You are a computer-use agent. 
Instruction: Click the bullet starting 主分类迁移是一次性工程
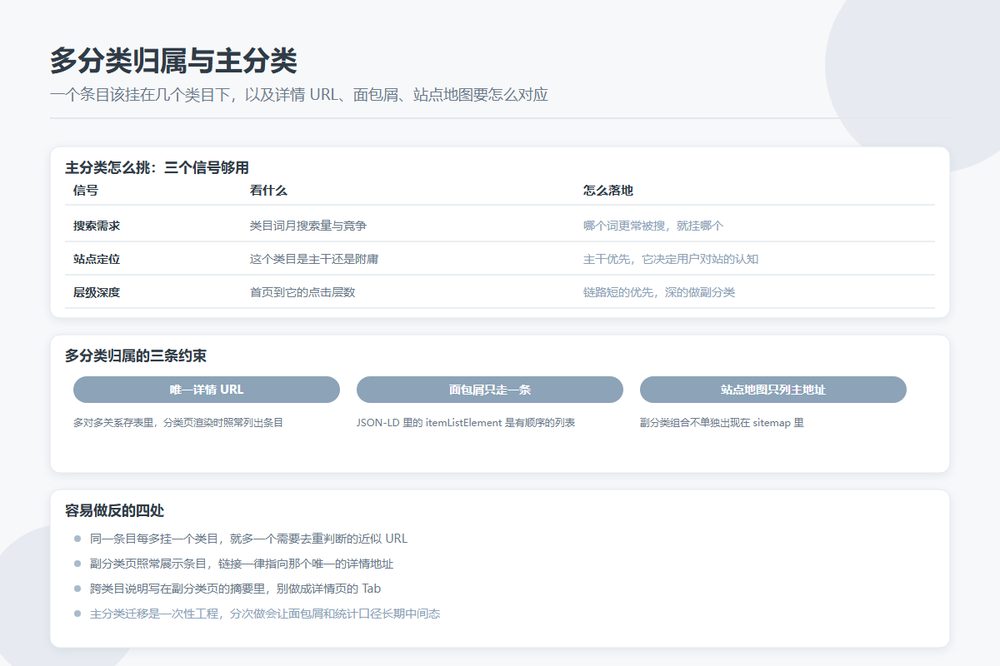tap(265, 614)
